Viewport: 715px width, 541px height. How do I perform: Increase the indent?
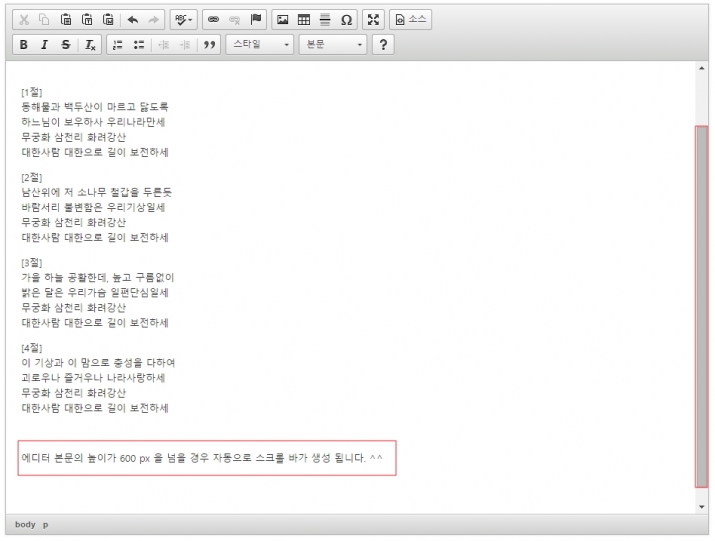coord(185,45)
